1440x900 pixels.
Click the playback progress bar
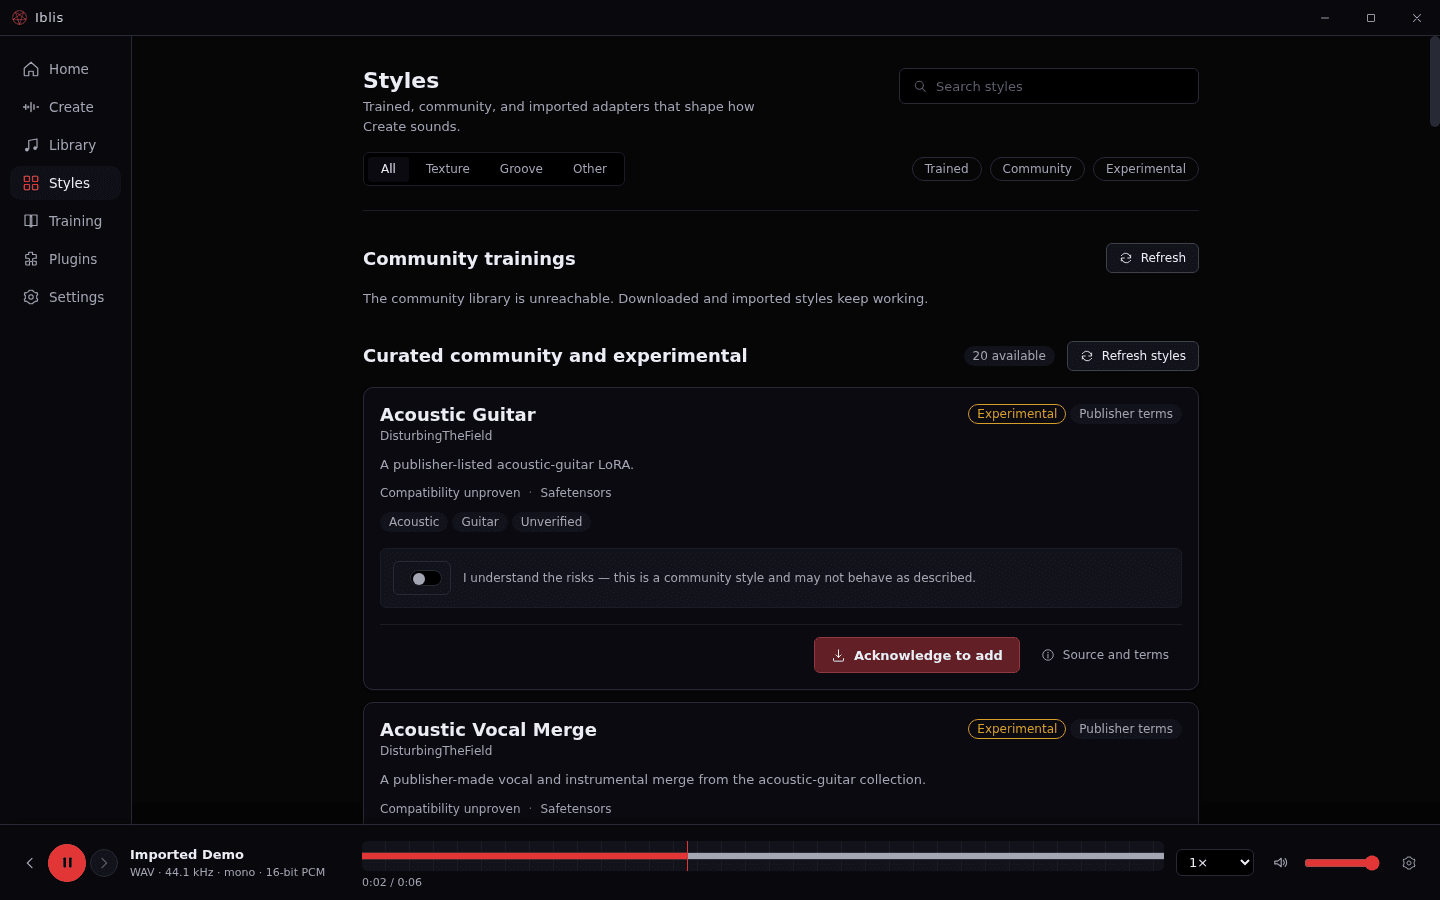(x=762, y=856)
